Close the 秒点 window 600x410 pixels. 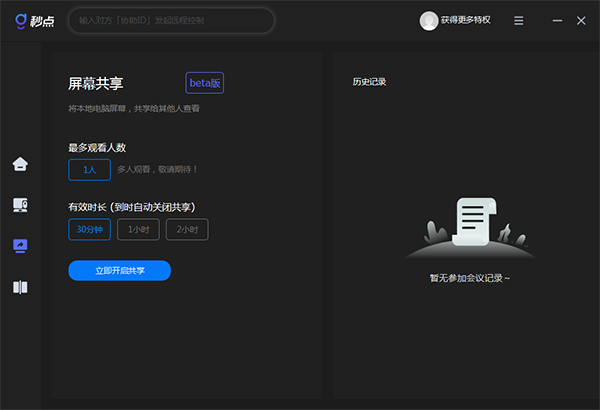pyautogui.click(x=581, y=21)
